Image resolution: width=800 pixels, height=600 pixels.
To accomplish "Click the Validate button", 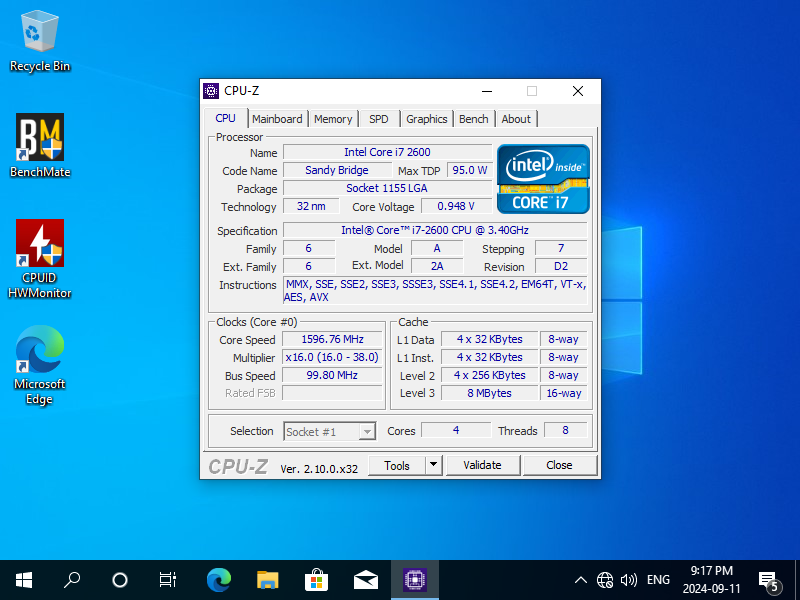I will (x=483, y=465).
